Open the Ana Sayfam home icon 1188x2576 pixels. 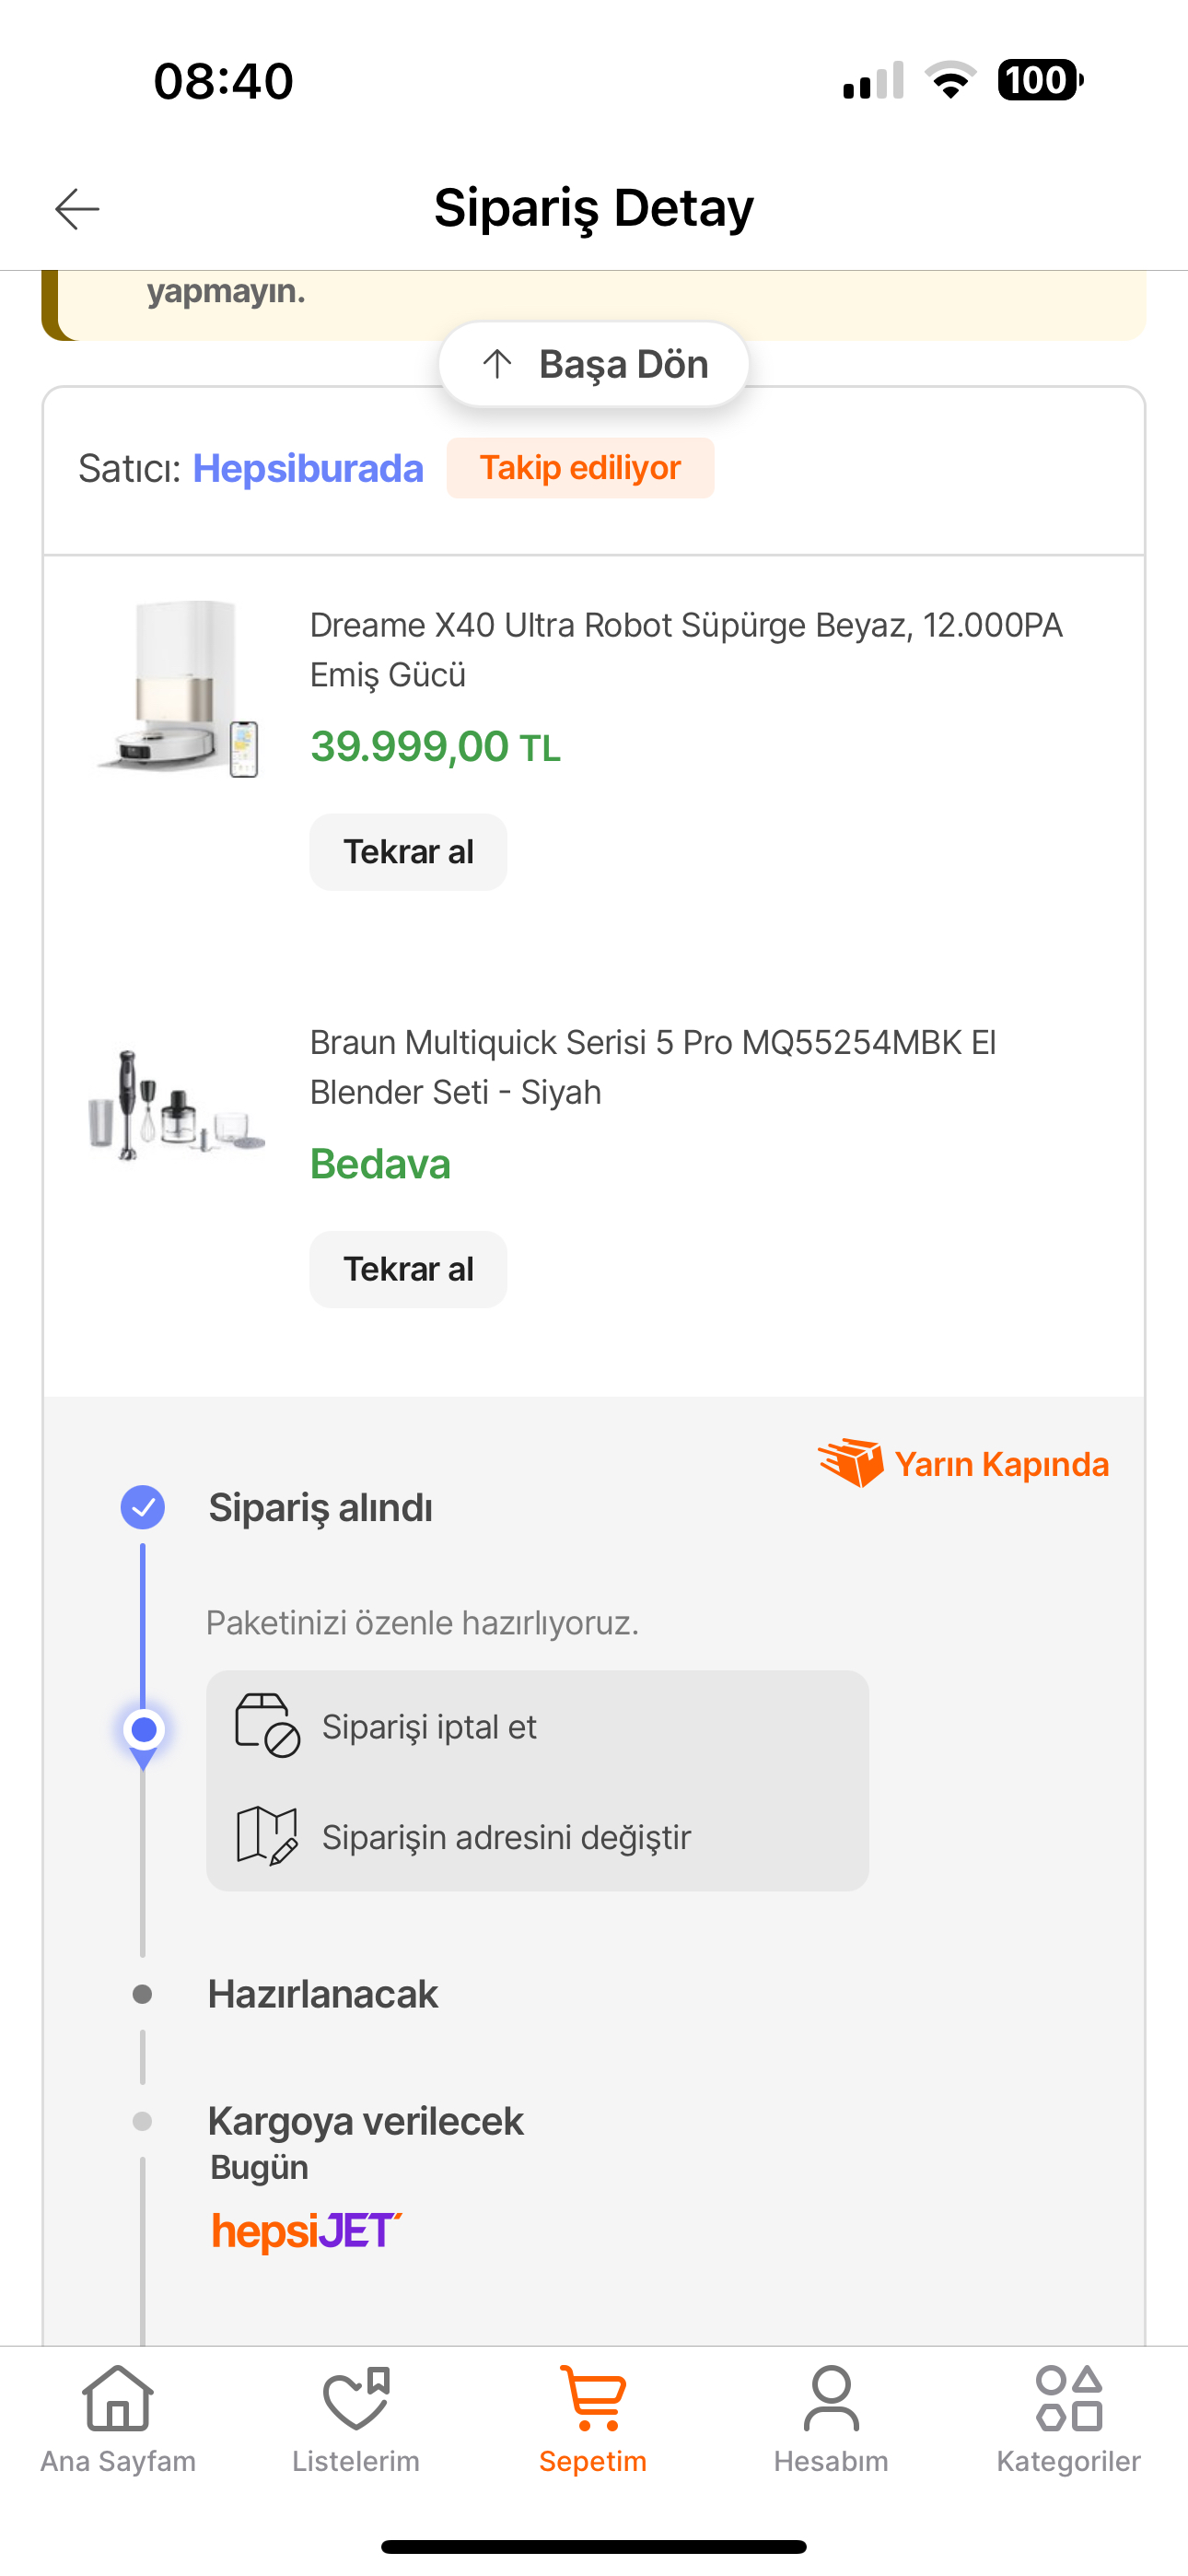coord(118,2398)
